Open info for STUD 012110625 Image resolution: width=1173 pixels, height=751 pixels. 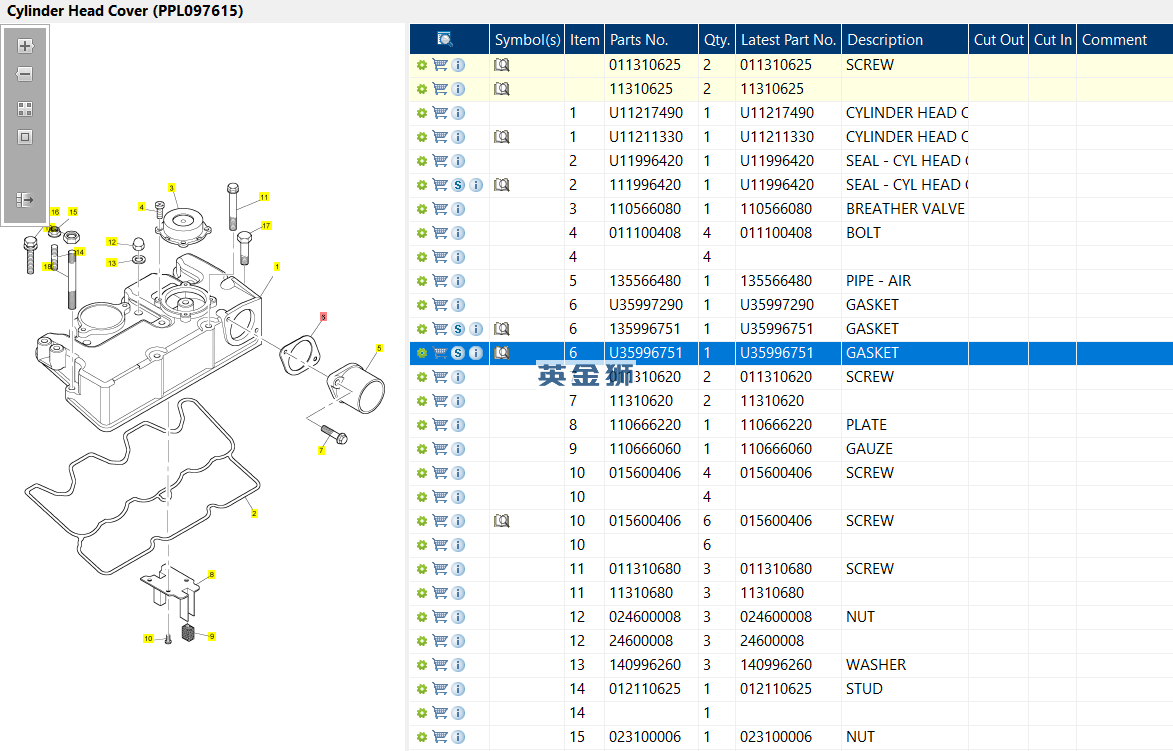tap(459, 689)
